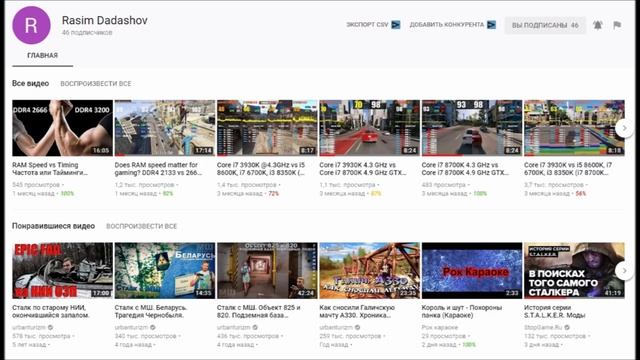This screenshot has height=360, width=640.
Task: Click the 29 просмотров text
Action: tap(444, 336)
